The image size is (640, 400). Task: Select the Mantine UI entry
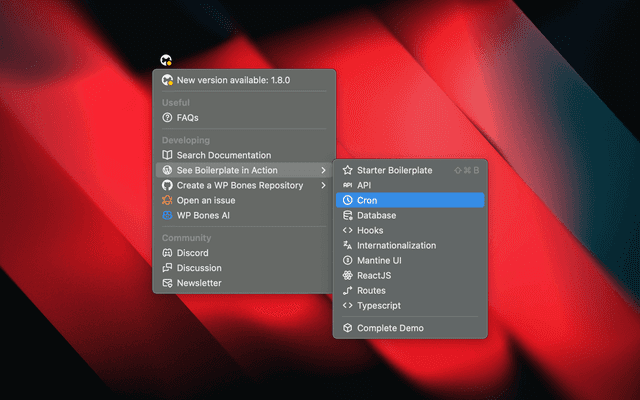(x=379, y=260)
